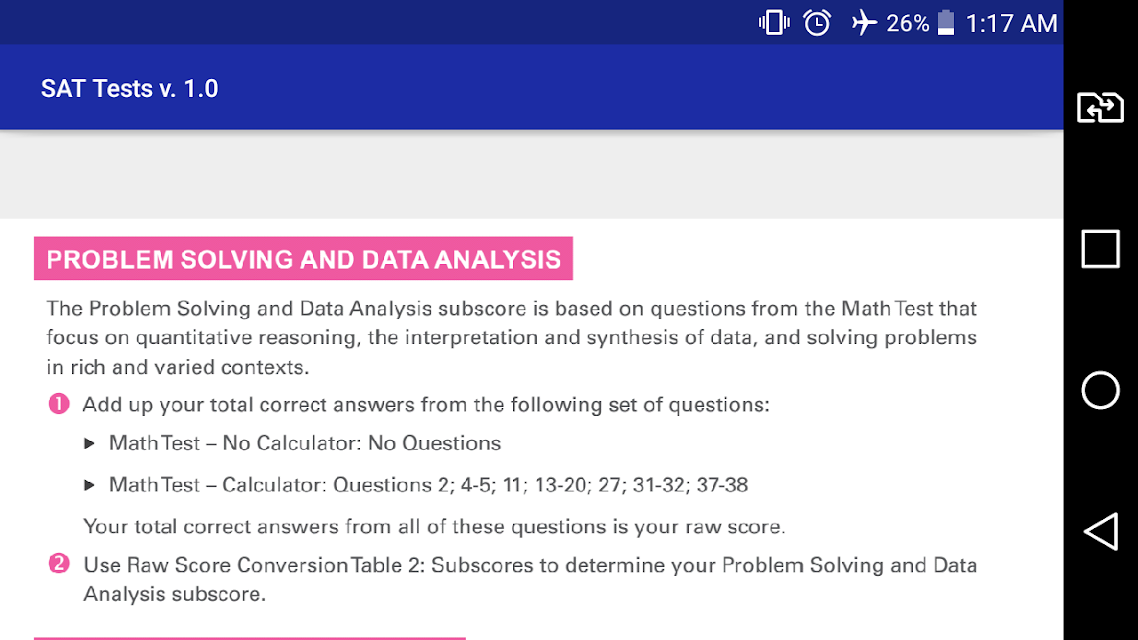Tap the airplane mode status icon
The image size is (1138, 640).
coord(863,22)
